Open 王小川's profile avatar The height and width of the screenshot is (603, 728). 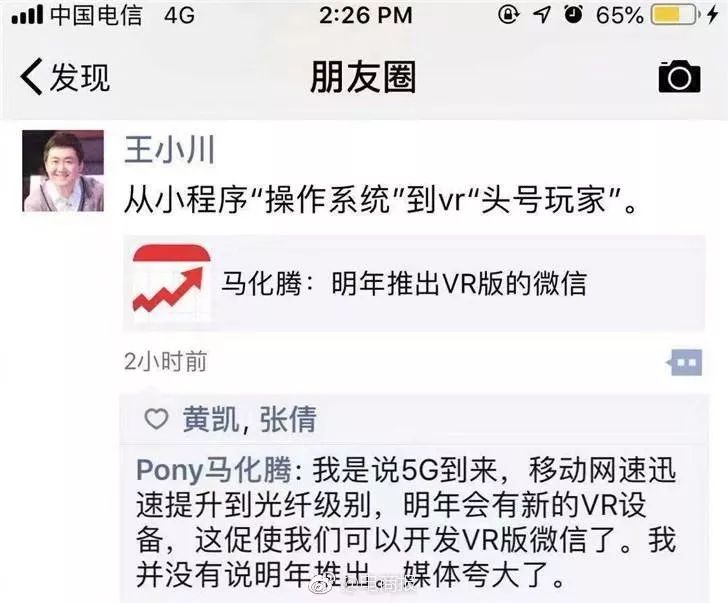pyautogui.click(x=63, y=171)
